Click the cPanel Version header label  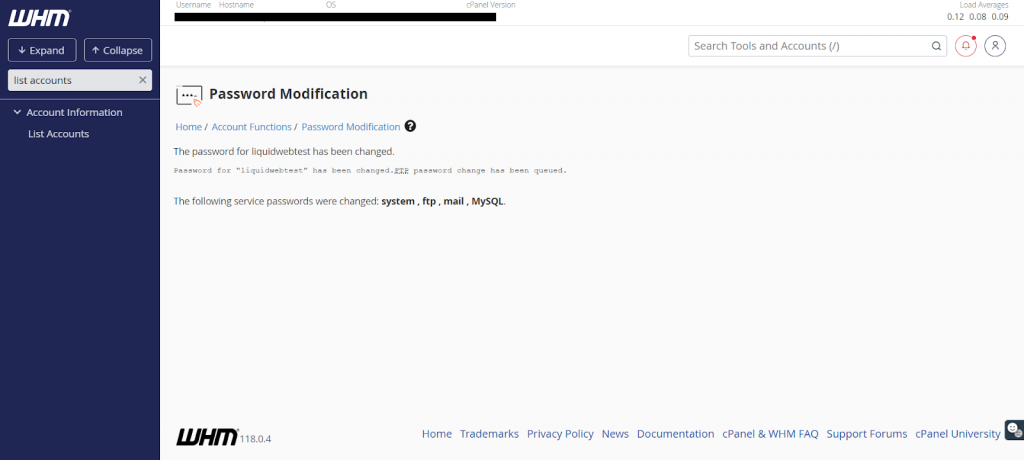coord(490,5)
